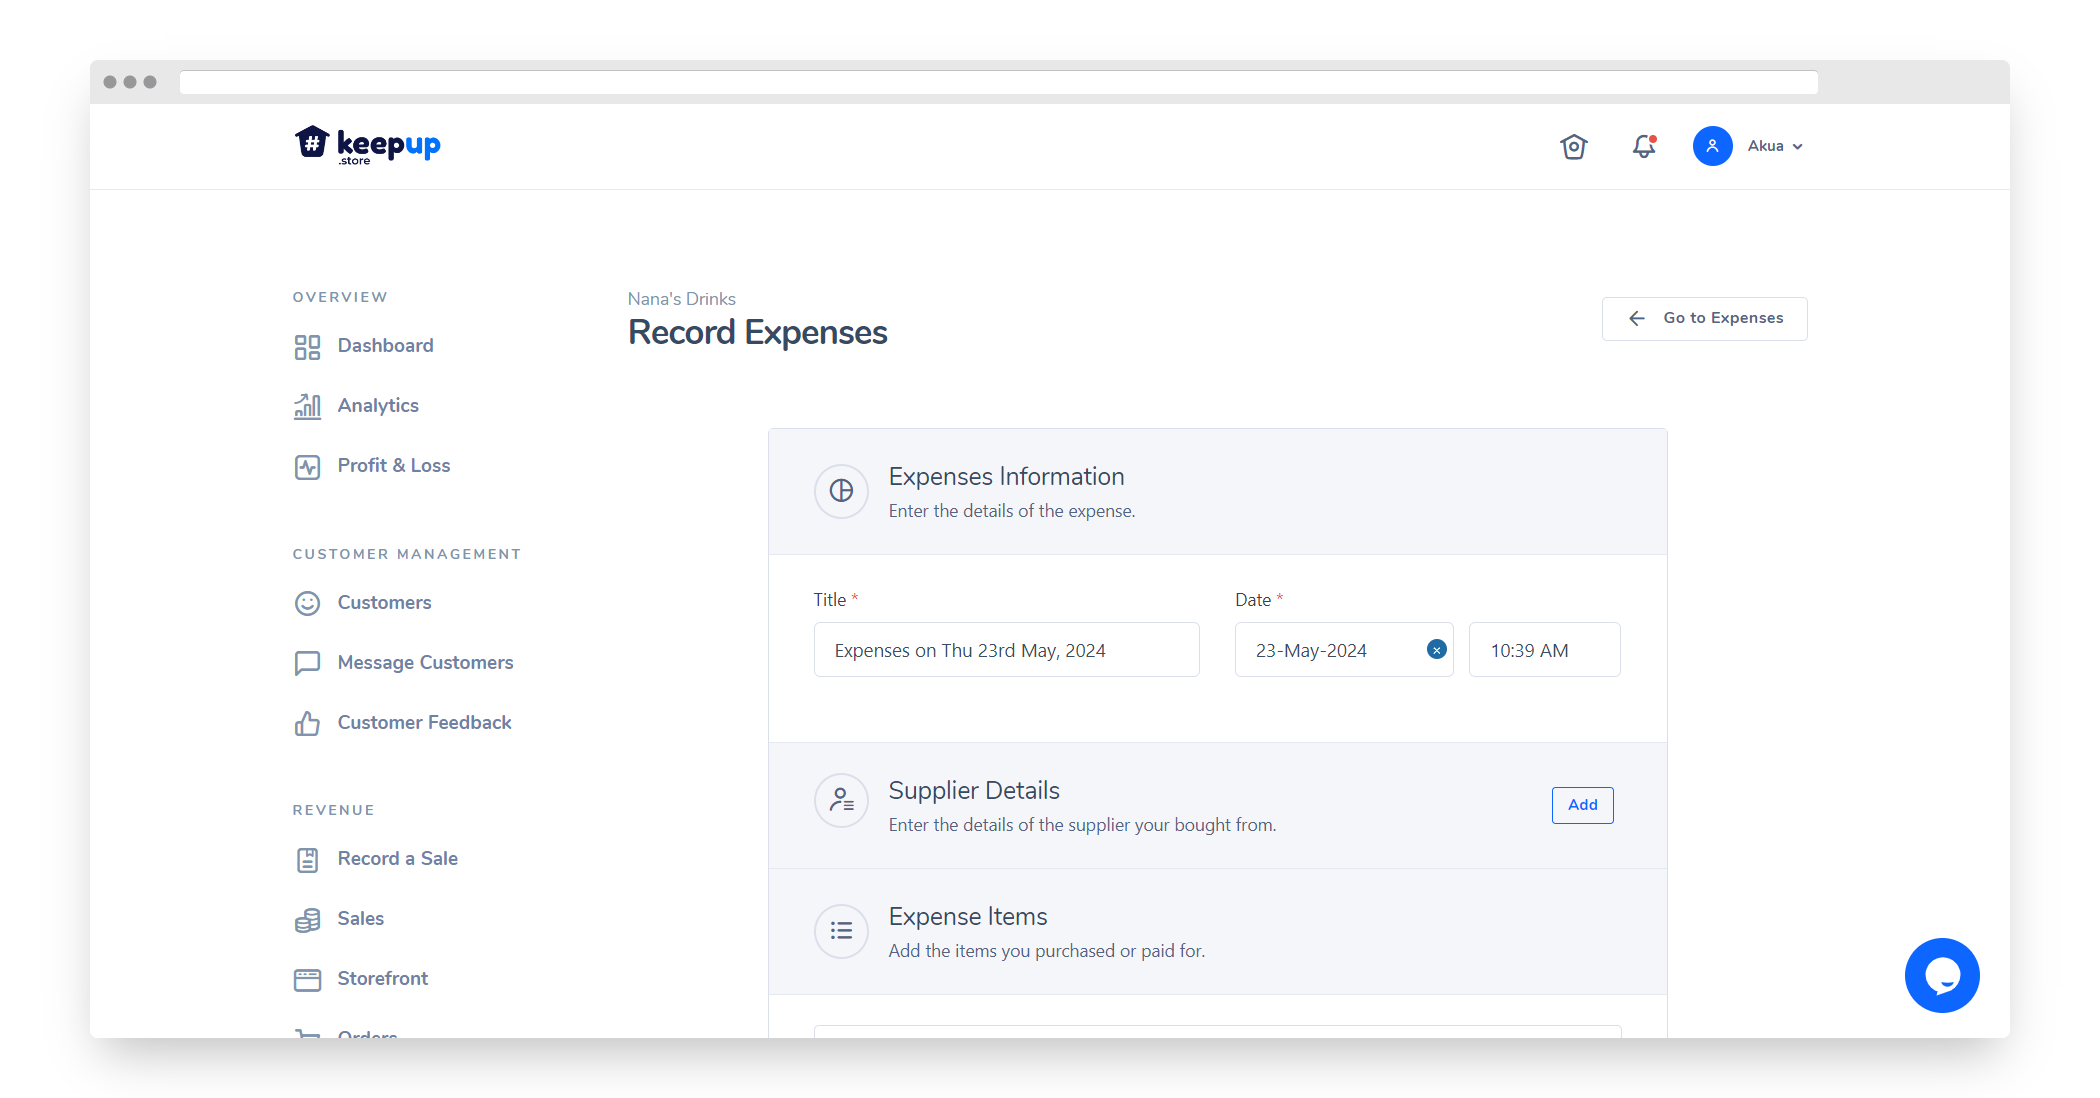2100x1098 pixels.
Task: Click the Analytics chart icon
Action: (x=307, y=406)
